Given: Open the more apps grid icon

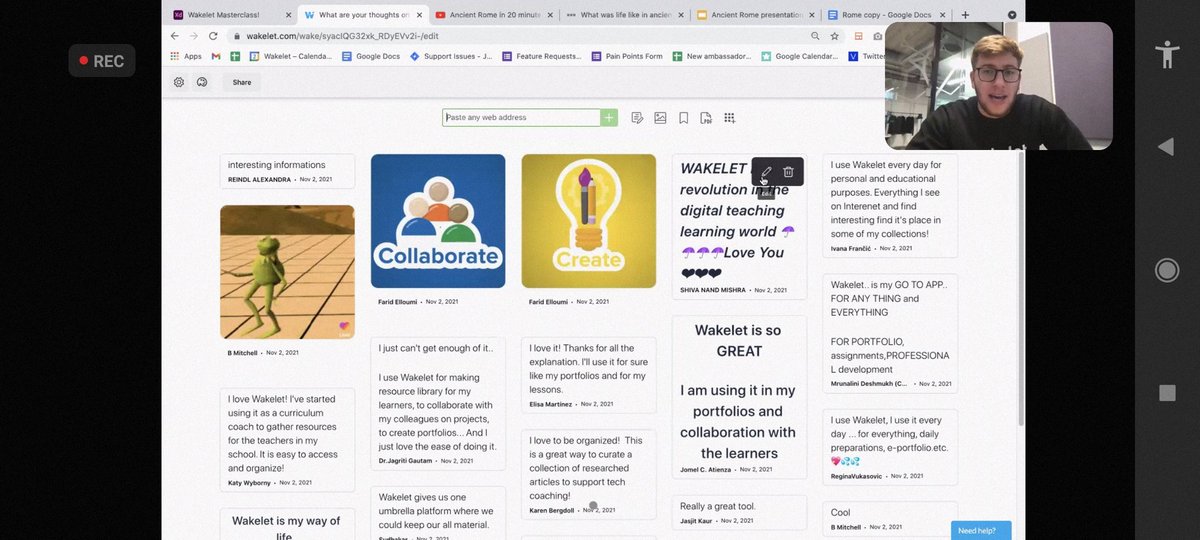Looking at the screenshot, I should coord(730,118).
